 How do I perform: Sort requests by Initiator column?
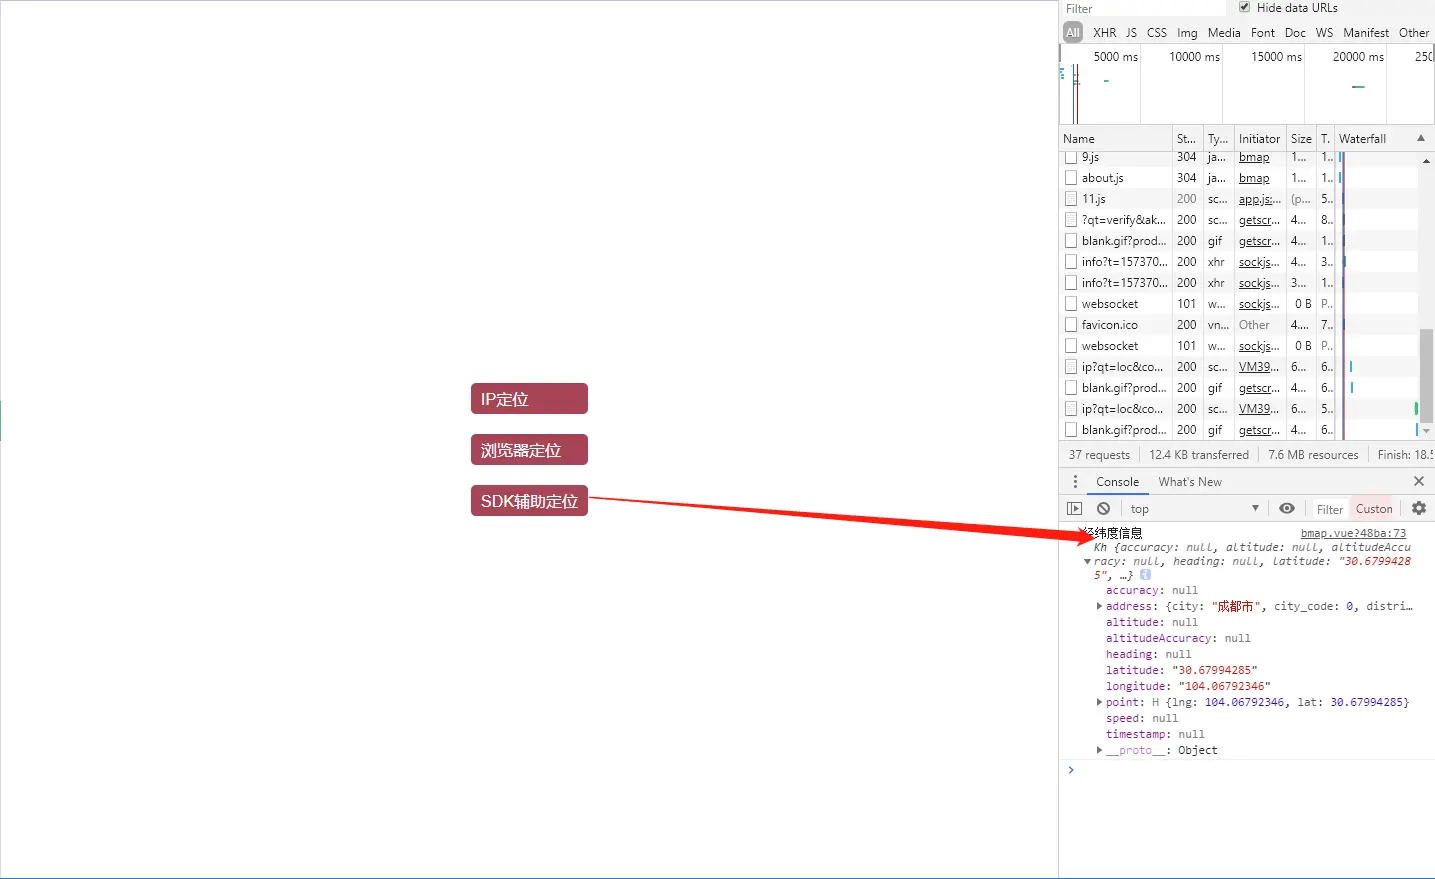[x=1260, y=139]
